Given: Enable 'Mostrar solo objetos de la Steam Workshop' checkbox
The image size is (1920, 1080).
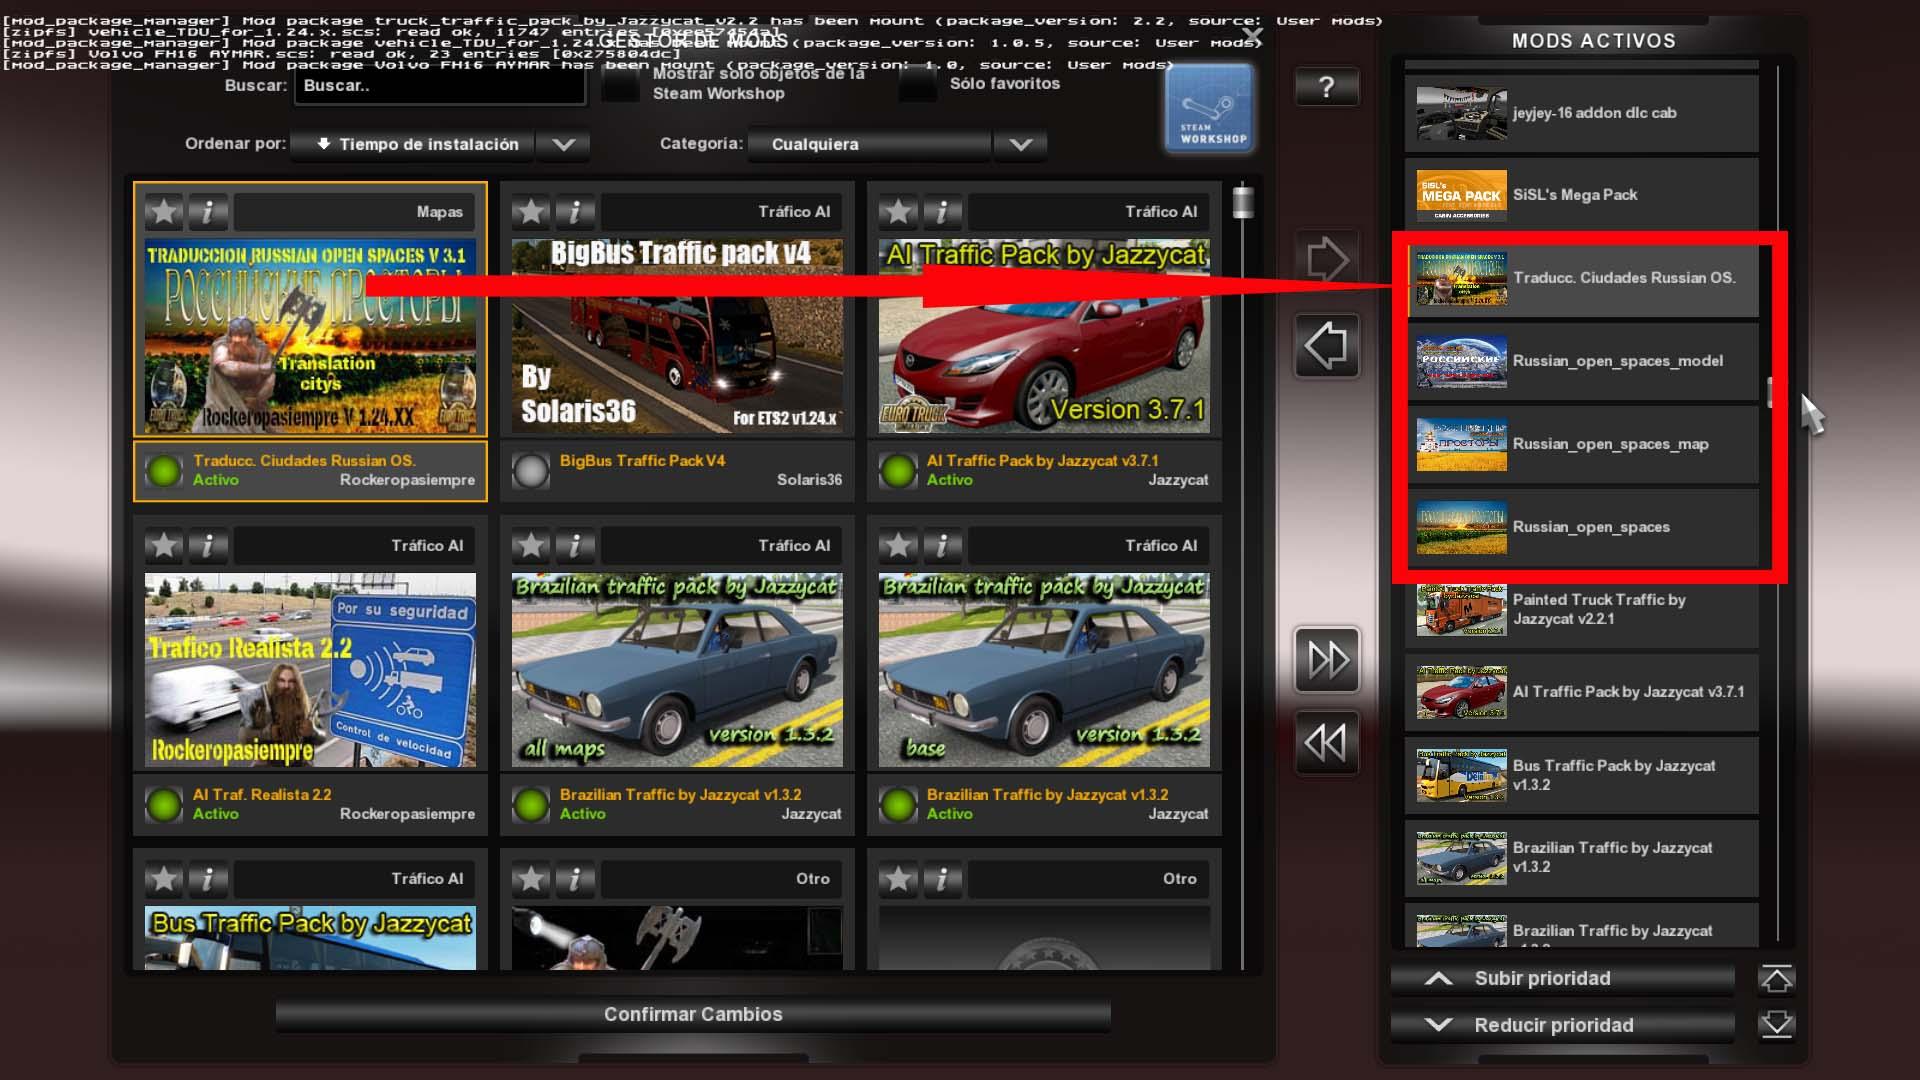Looking at the screenshot, I should click(621, 84).
